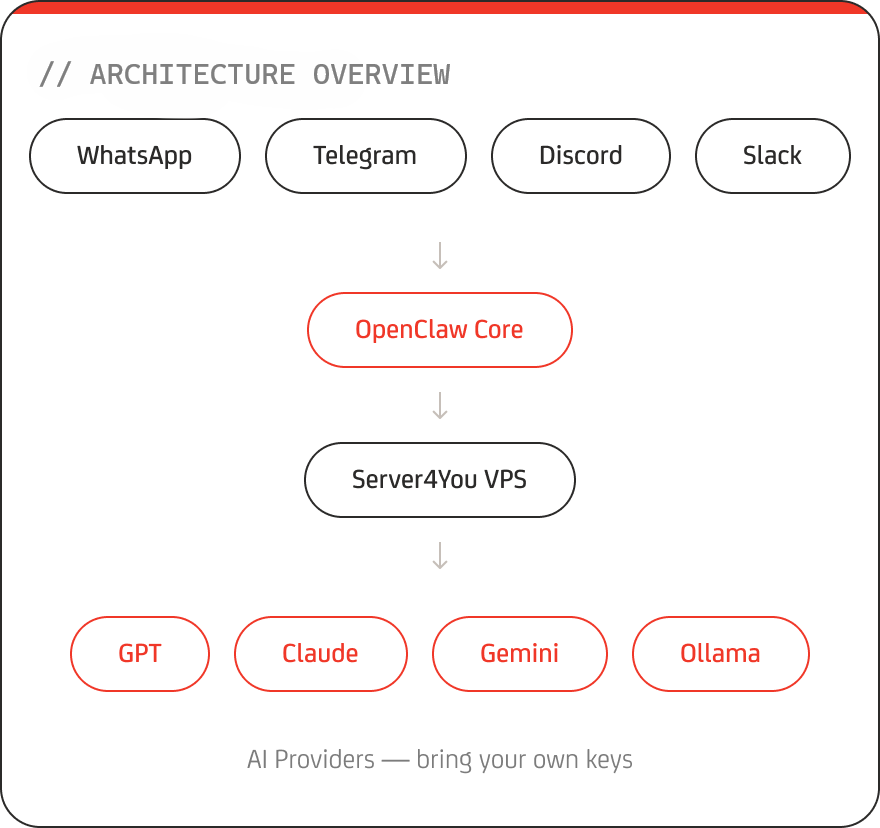Select the Telegram channel pill
Image resolution: width=880 pixels, height=828 pixels.
coord(365,156)
